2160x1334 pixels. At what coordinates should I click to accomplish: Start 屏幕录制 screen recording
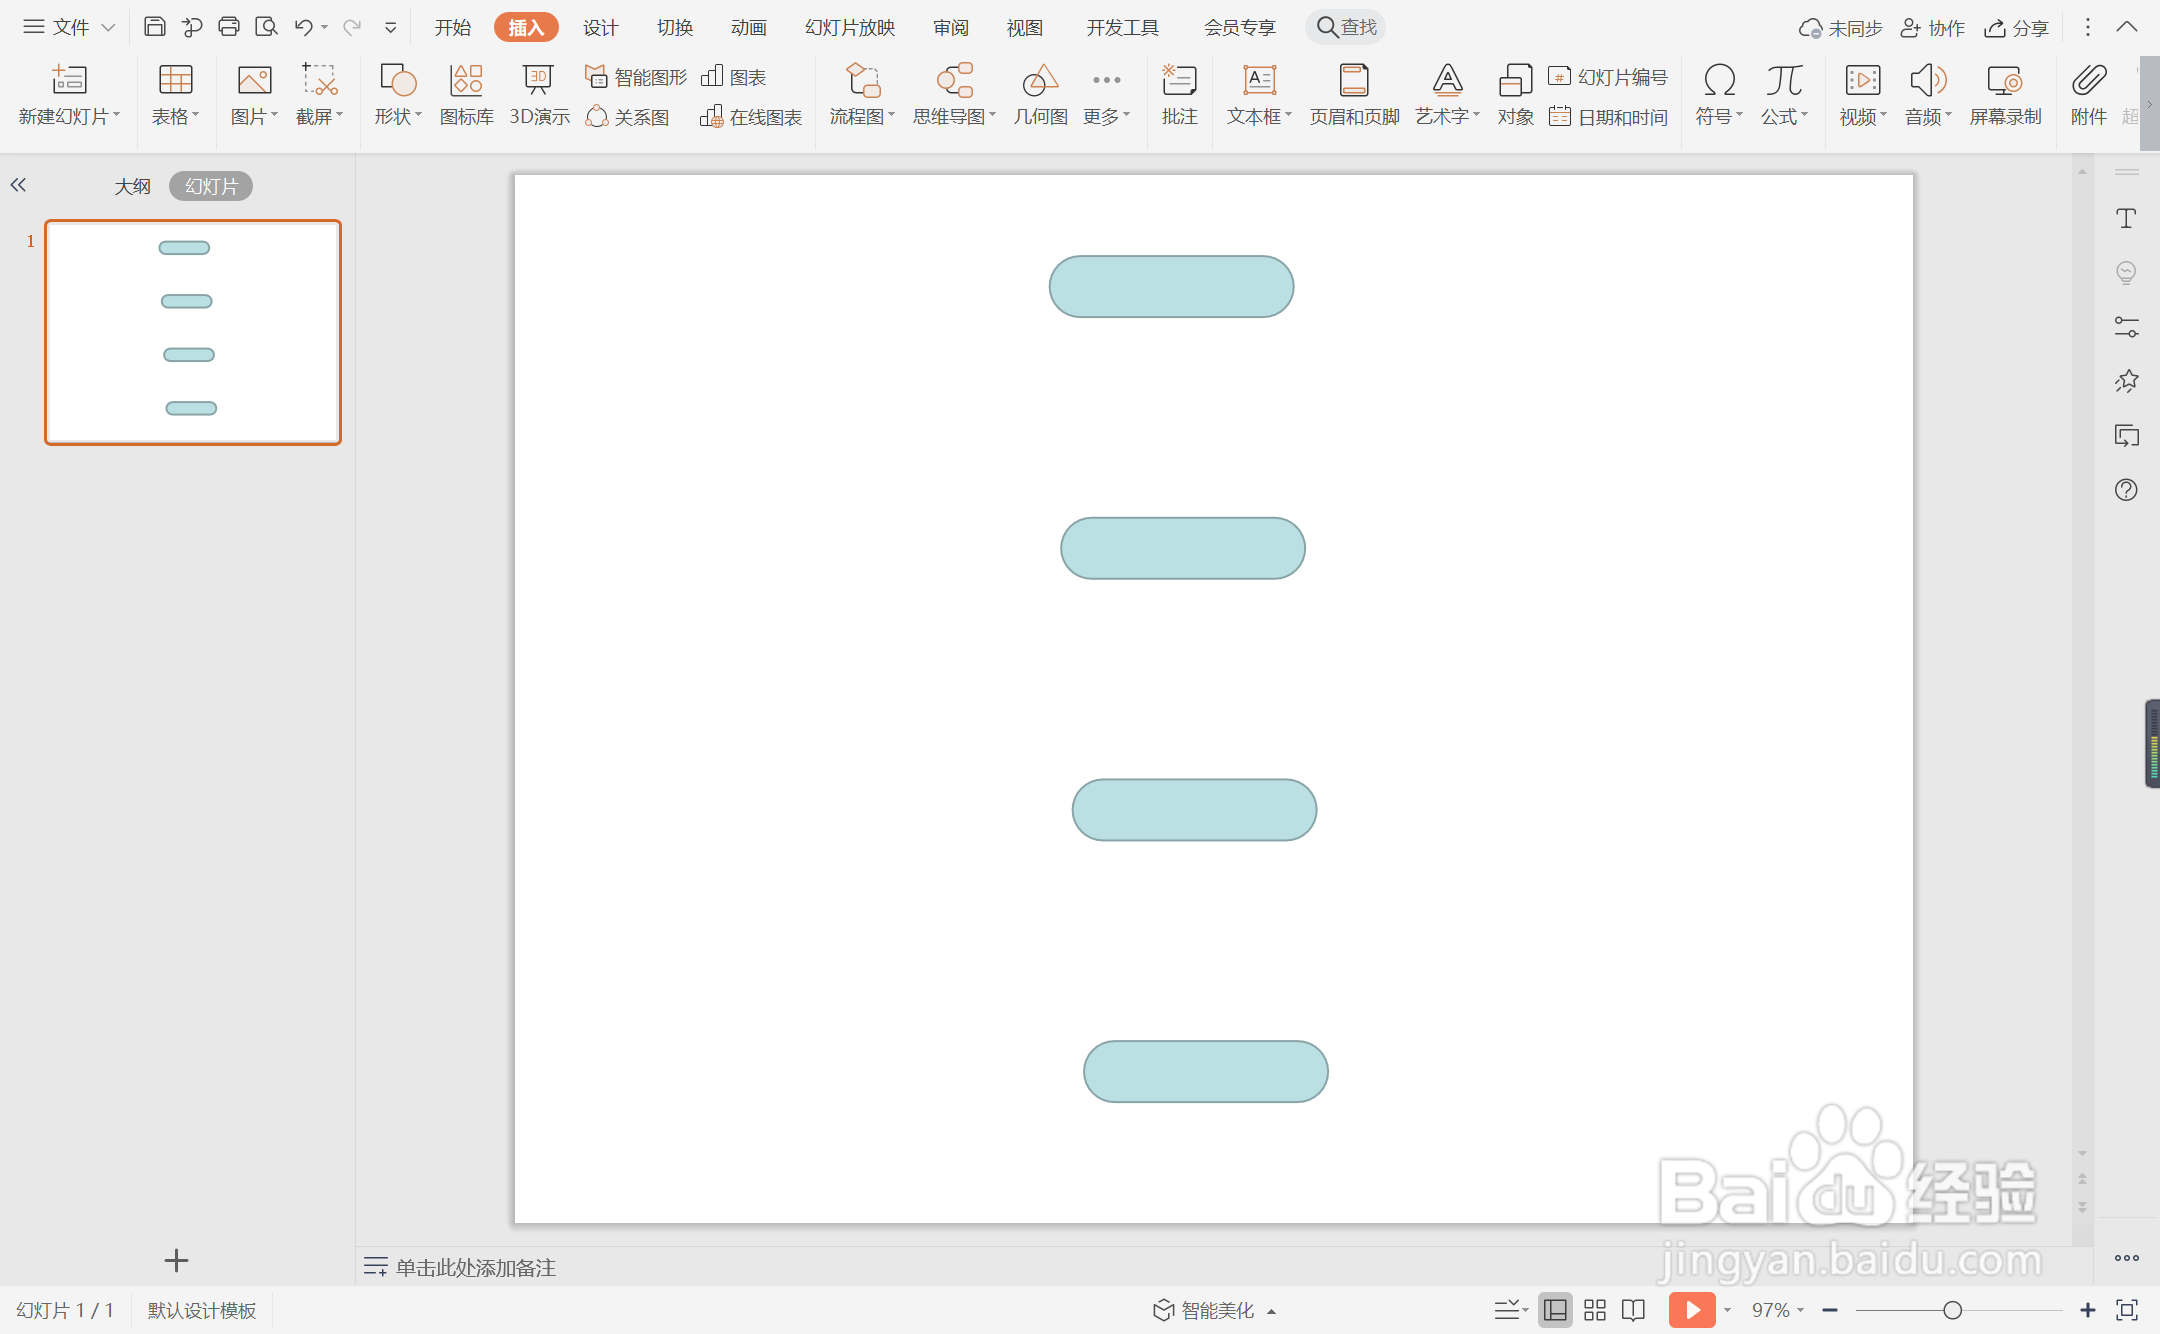(x=2005, y=95)
